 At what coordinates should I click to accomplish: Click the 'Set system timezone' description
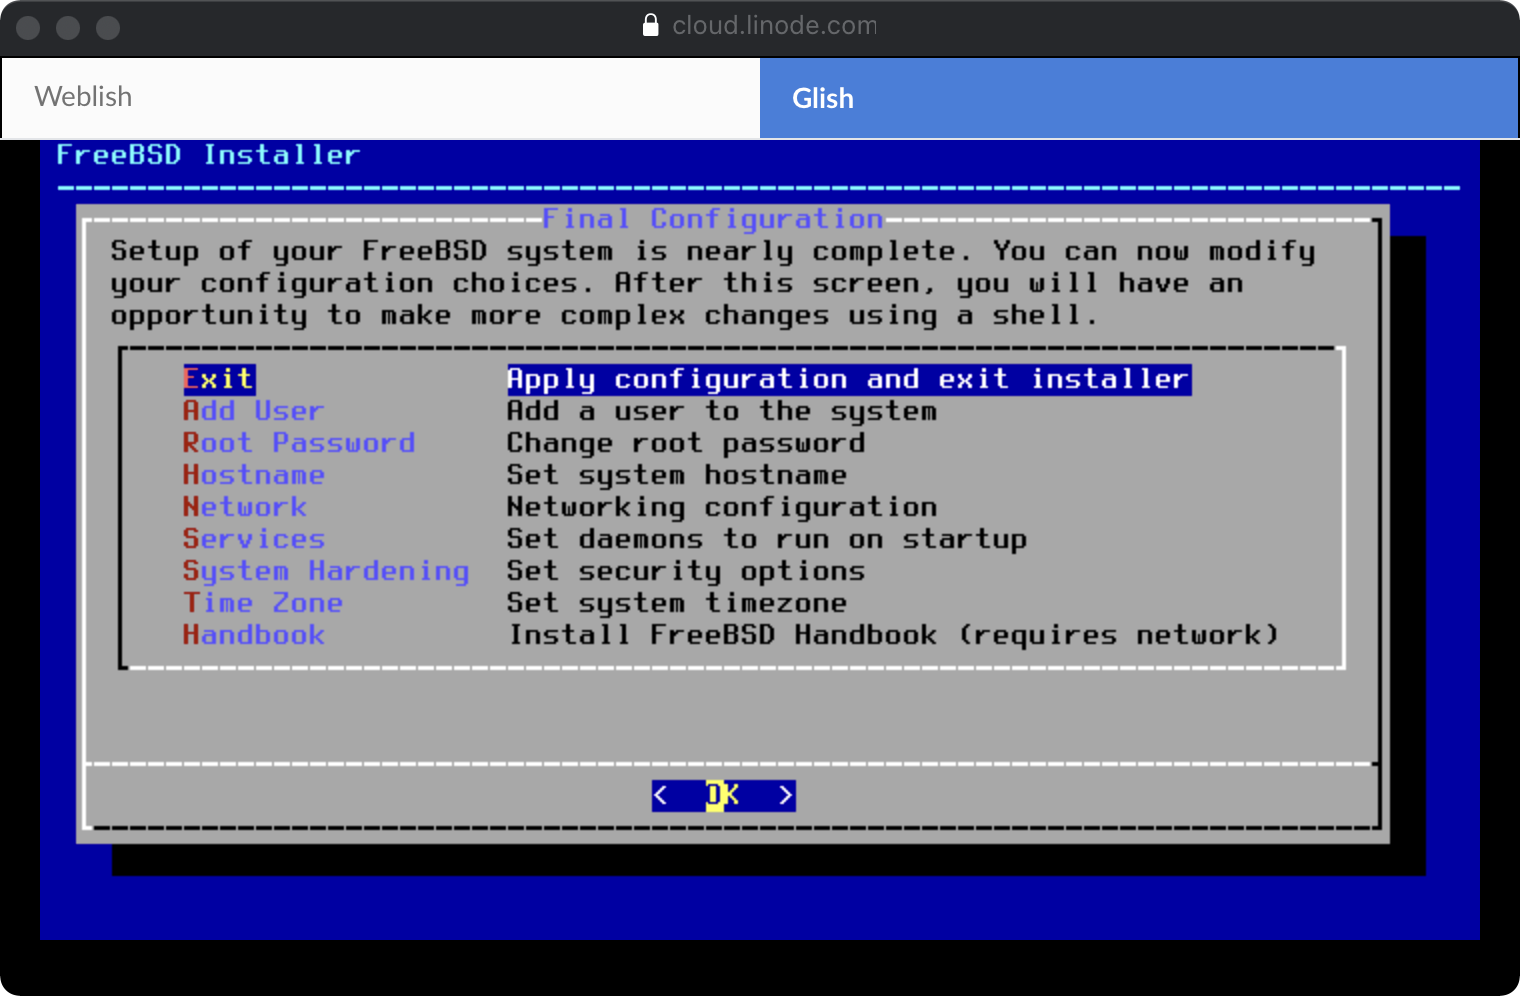(x=676, y=603)
